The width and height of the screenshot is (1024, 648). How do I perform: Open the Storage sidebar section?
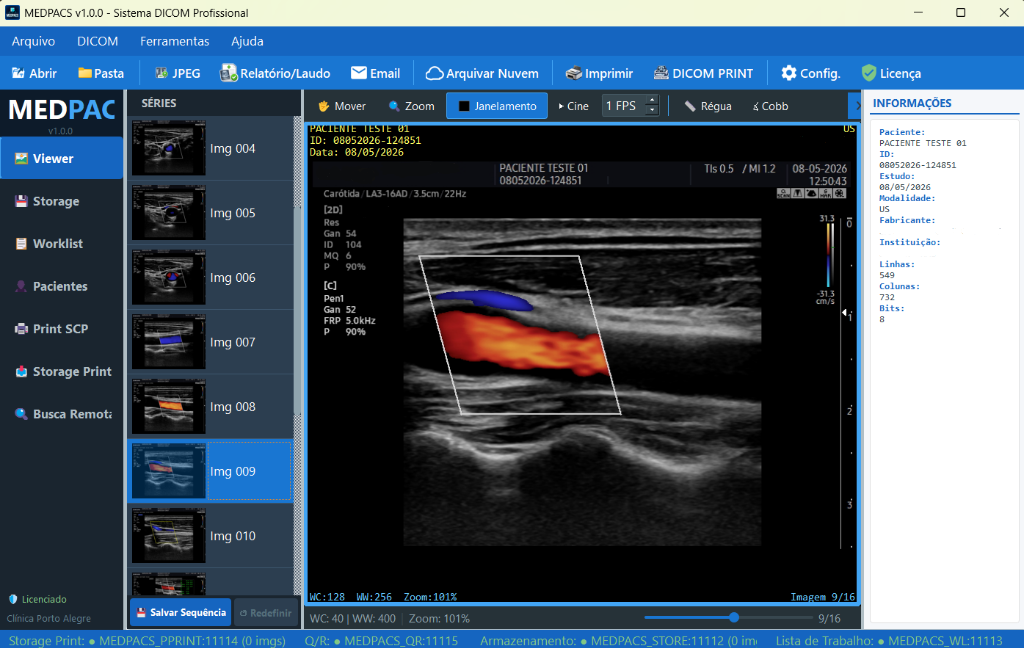point(61,201)
